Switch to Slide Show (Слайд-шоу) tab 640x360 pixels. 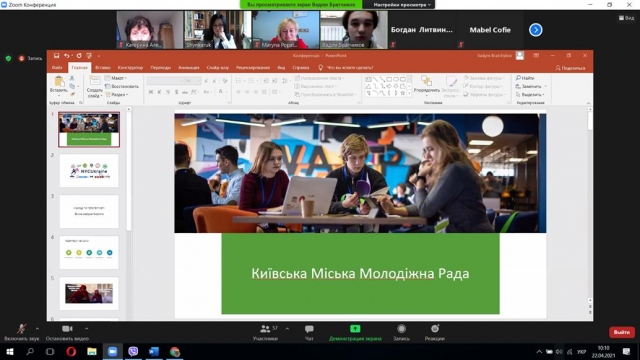click(x=218, y=68)
